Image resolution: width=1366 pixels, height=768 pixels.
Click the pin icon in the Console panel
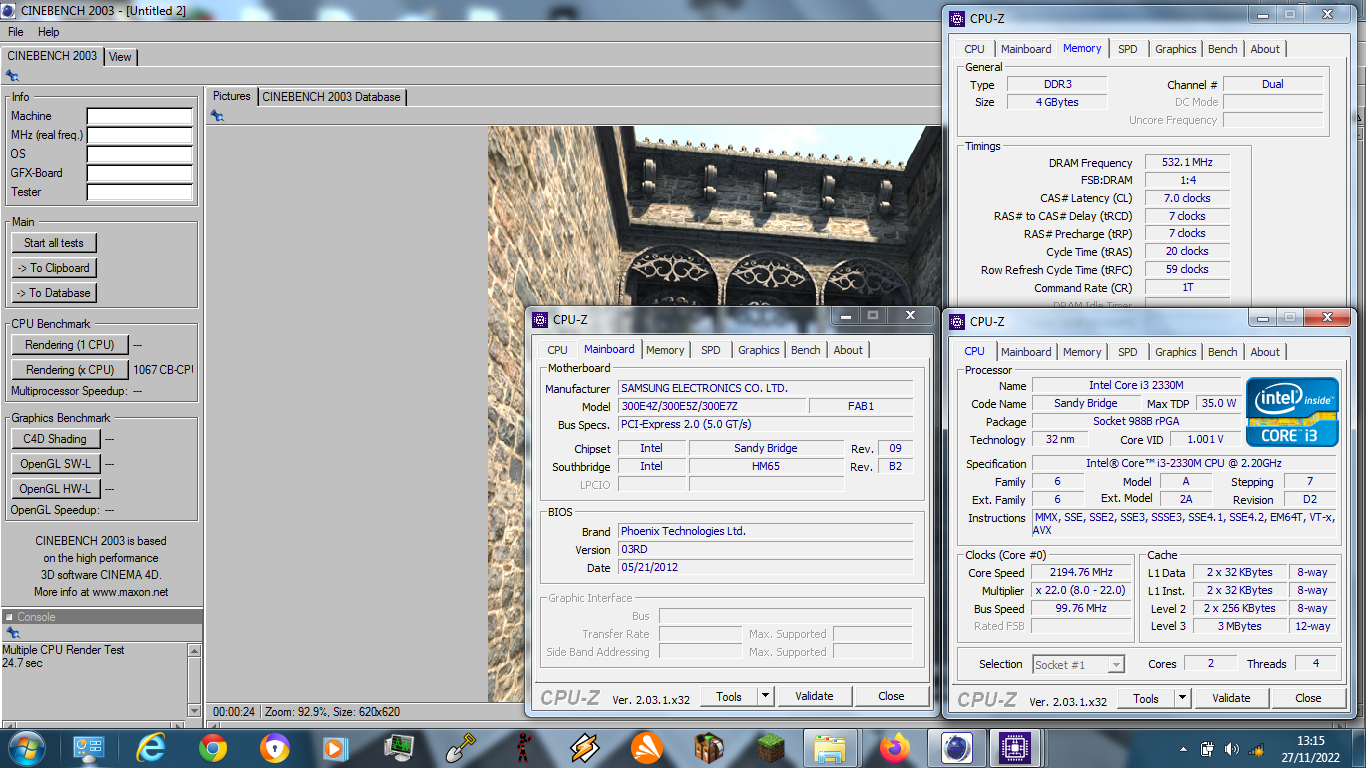click(x=12, y=633)
